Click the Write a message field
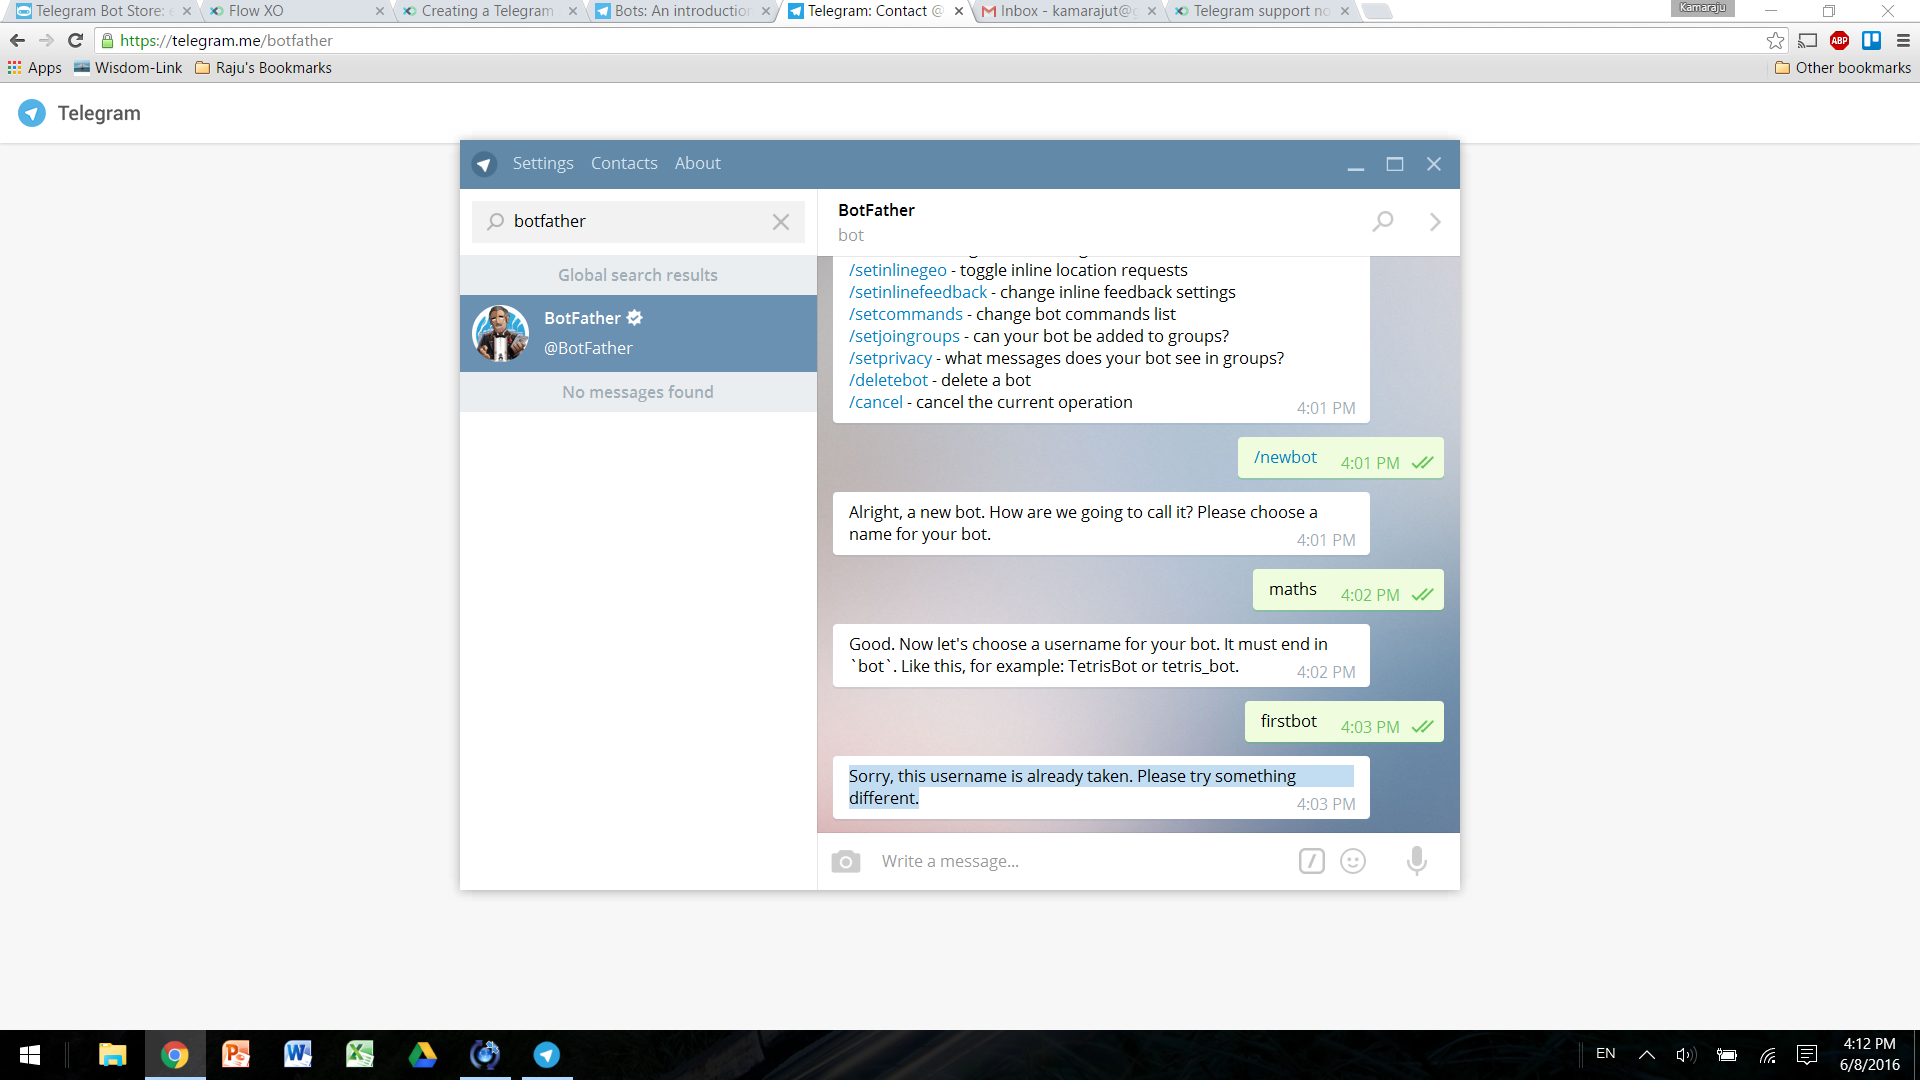This screenshot has width=1920, height=1080. coord(1080,861)
